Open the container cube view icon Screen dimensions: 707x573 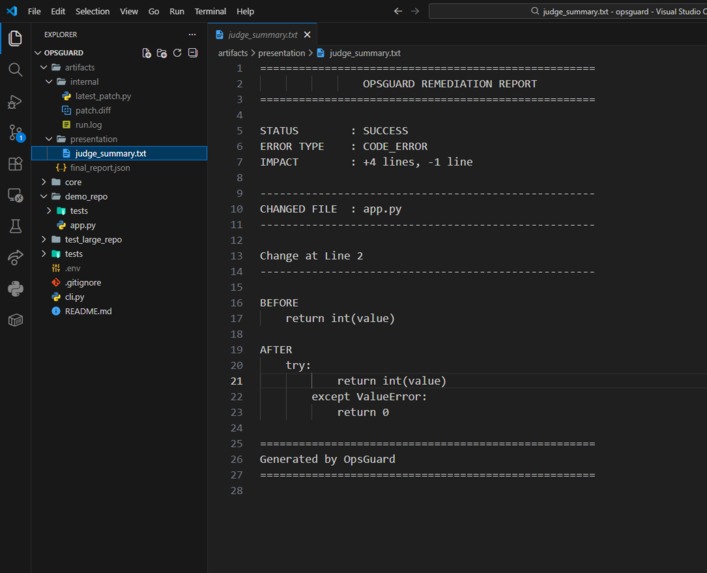[15, 320]
